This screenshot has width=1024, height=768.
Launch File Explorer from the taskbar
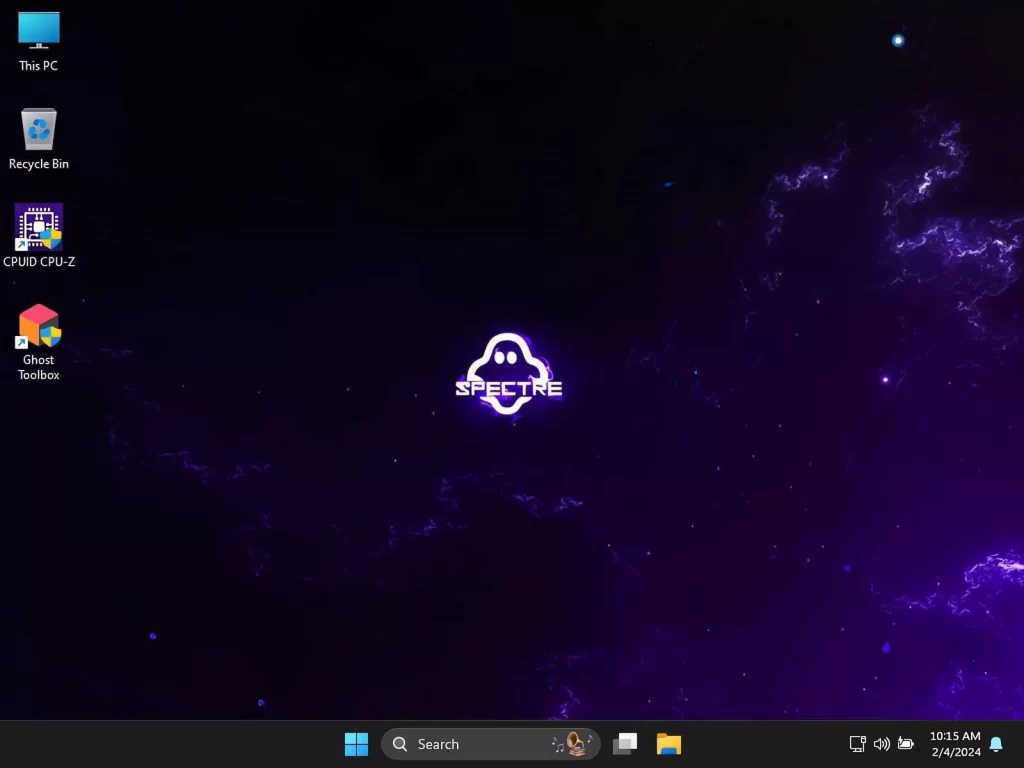[x=668, y=744]
